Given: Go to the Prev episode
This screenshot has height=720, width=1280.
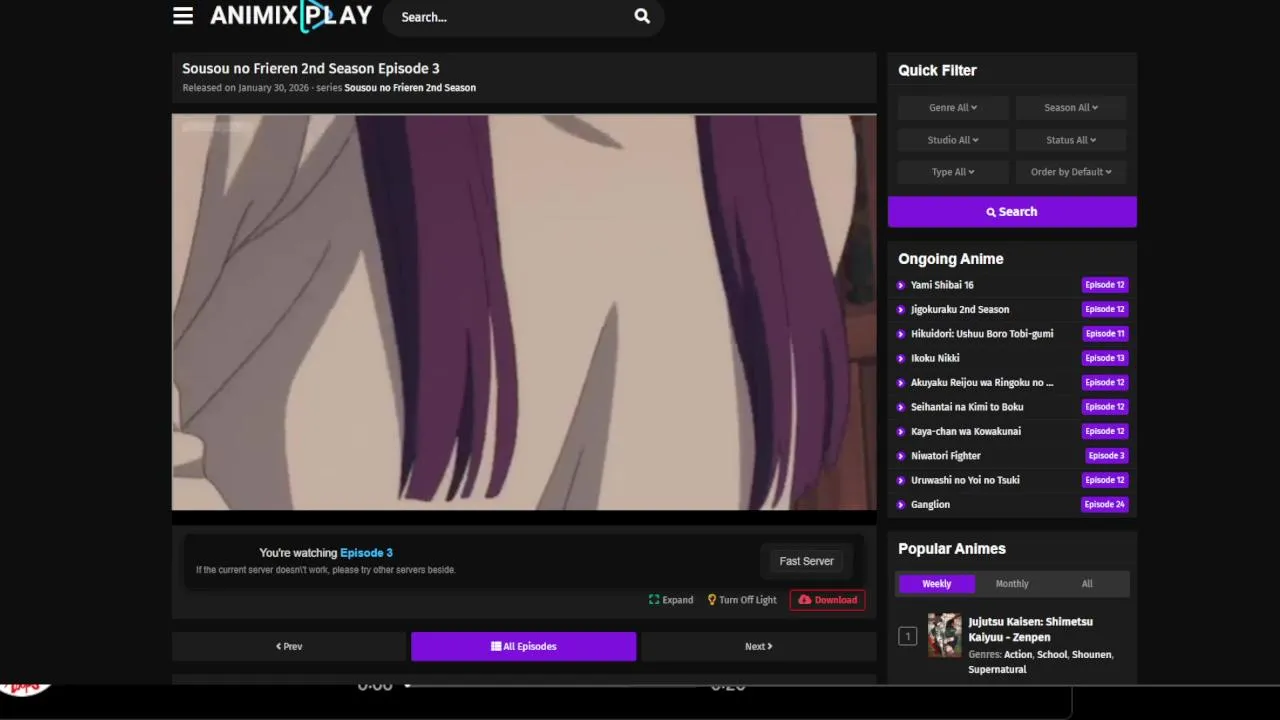Looking at the screenshot, I should tap(289, 647).
